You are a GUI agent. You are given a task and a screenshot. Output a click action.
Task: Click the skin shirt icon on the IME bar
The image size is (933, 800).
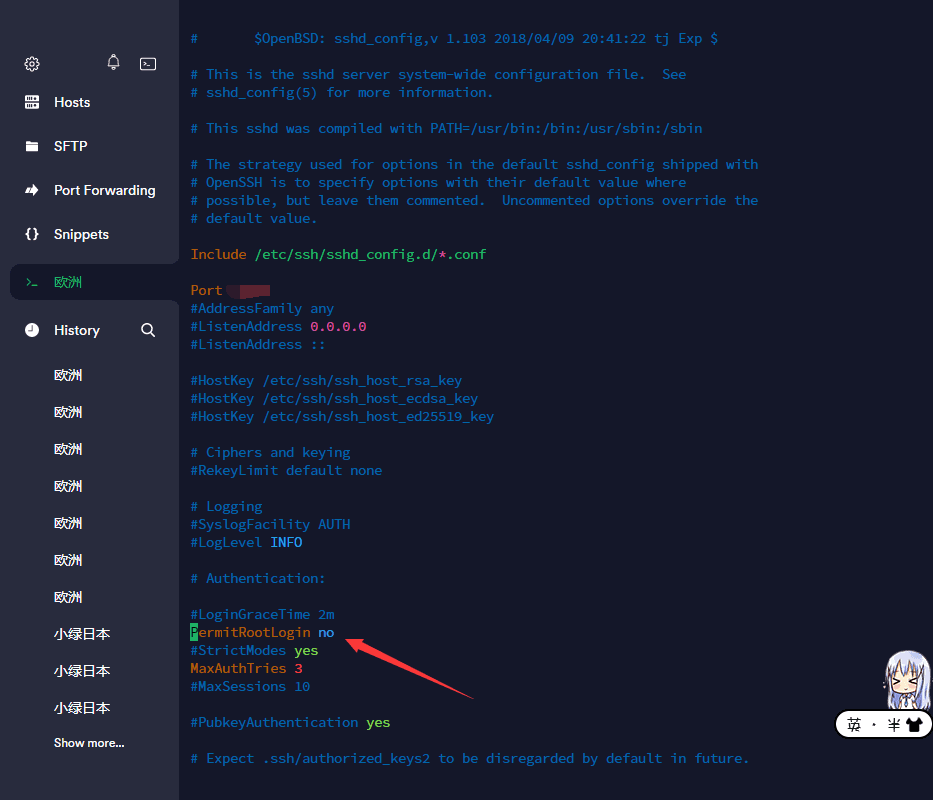coord(914,725)
